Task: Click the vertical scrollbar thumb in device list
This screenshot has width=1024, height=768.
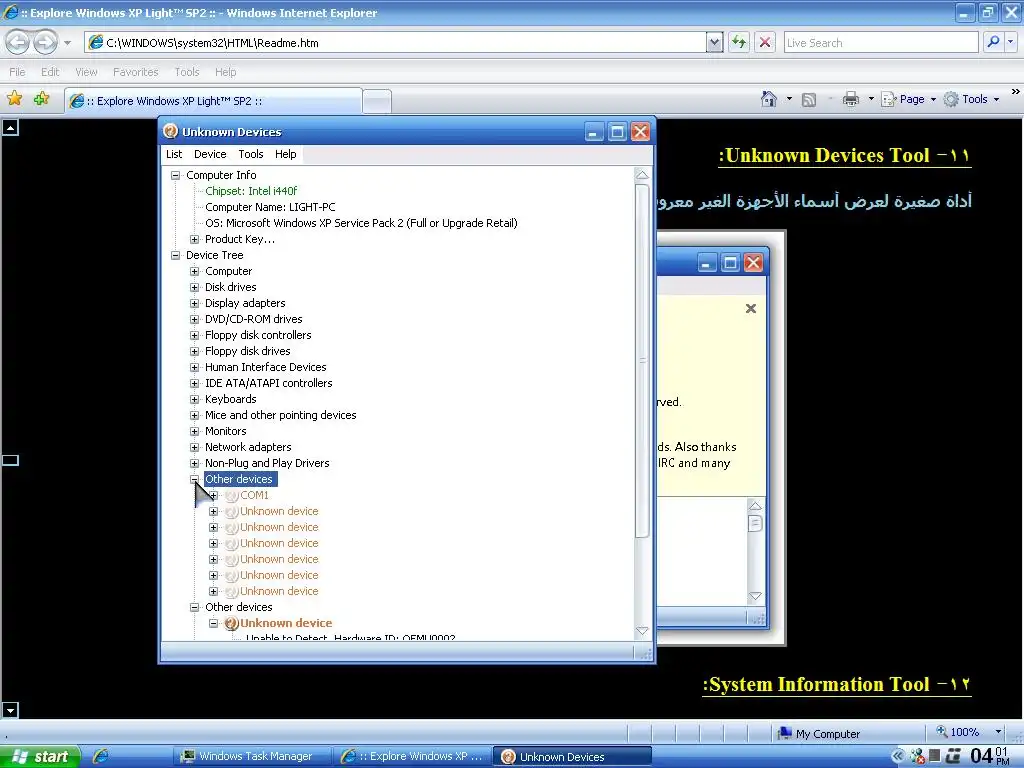Action: (642, 360)
